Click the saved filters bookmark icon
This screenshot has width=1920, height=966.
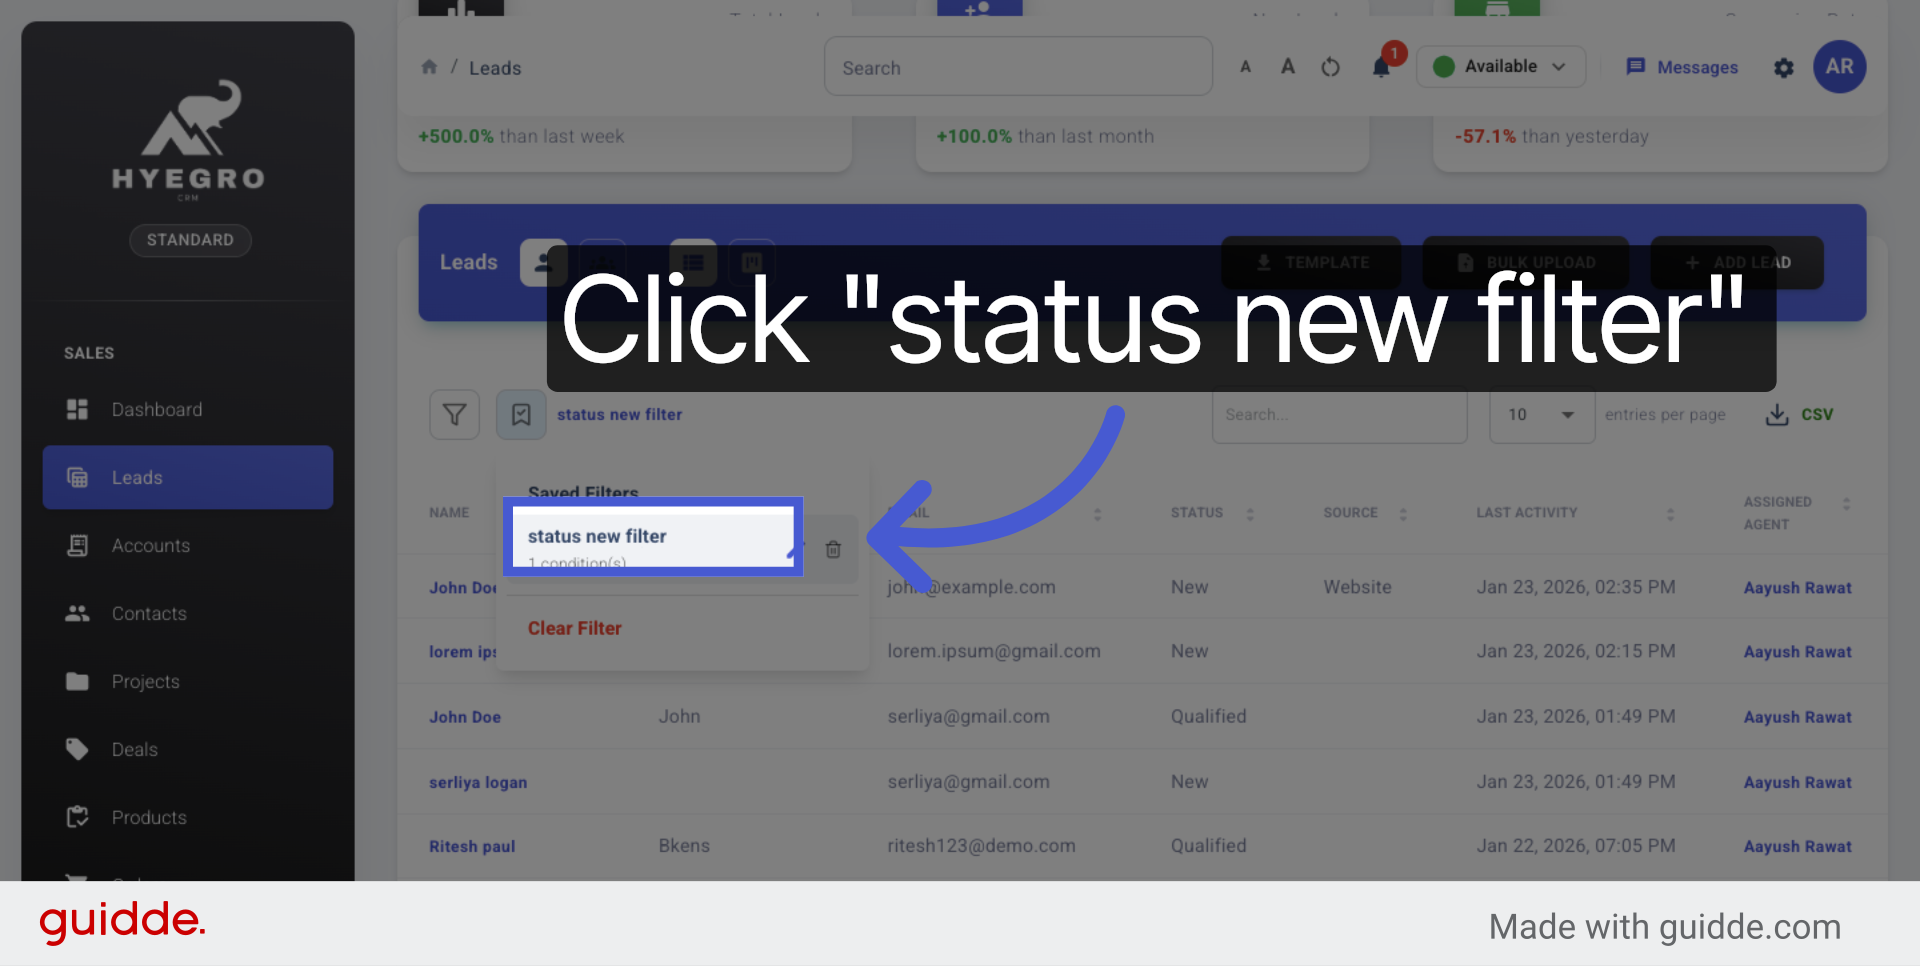tap(521, 414)
